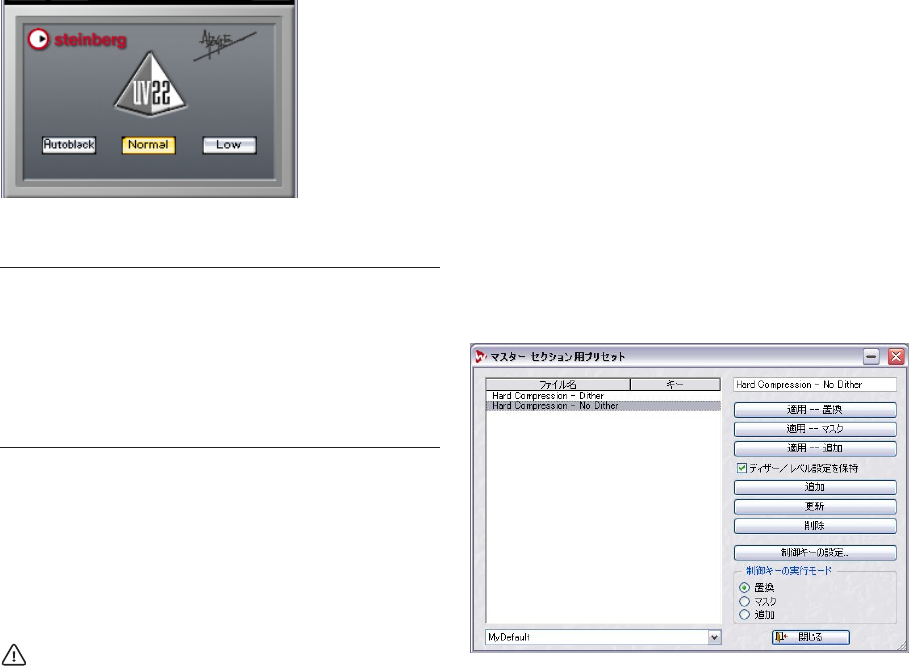Click the UV22 pyramid logo
Viewport: 909px width, 666px height.
coord(150,84)
